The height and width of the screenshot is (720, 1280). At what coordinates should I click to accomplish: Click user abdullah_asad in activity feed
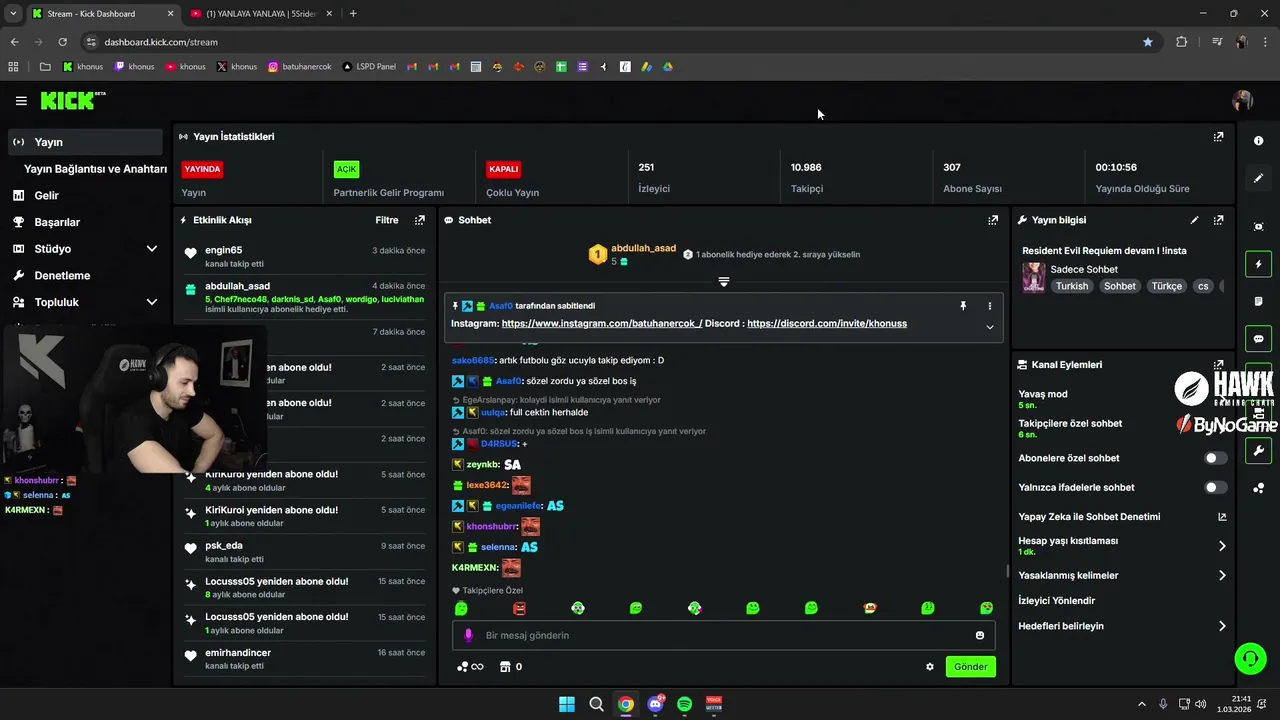(x=237, y=286)
